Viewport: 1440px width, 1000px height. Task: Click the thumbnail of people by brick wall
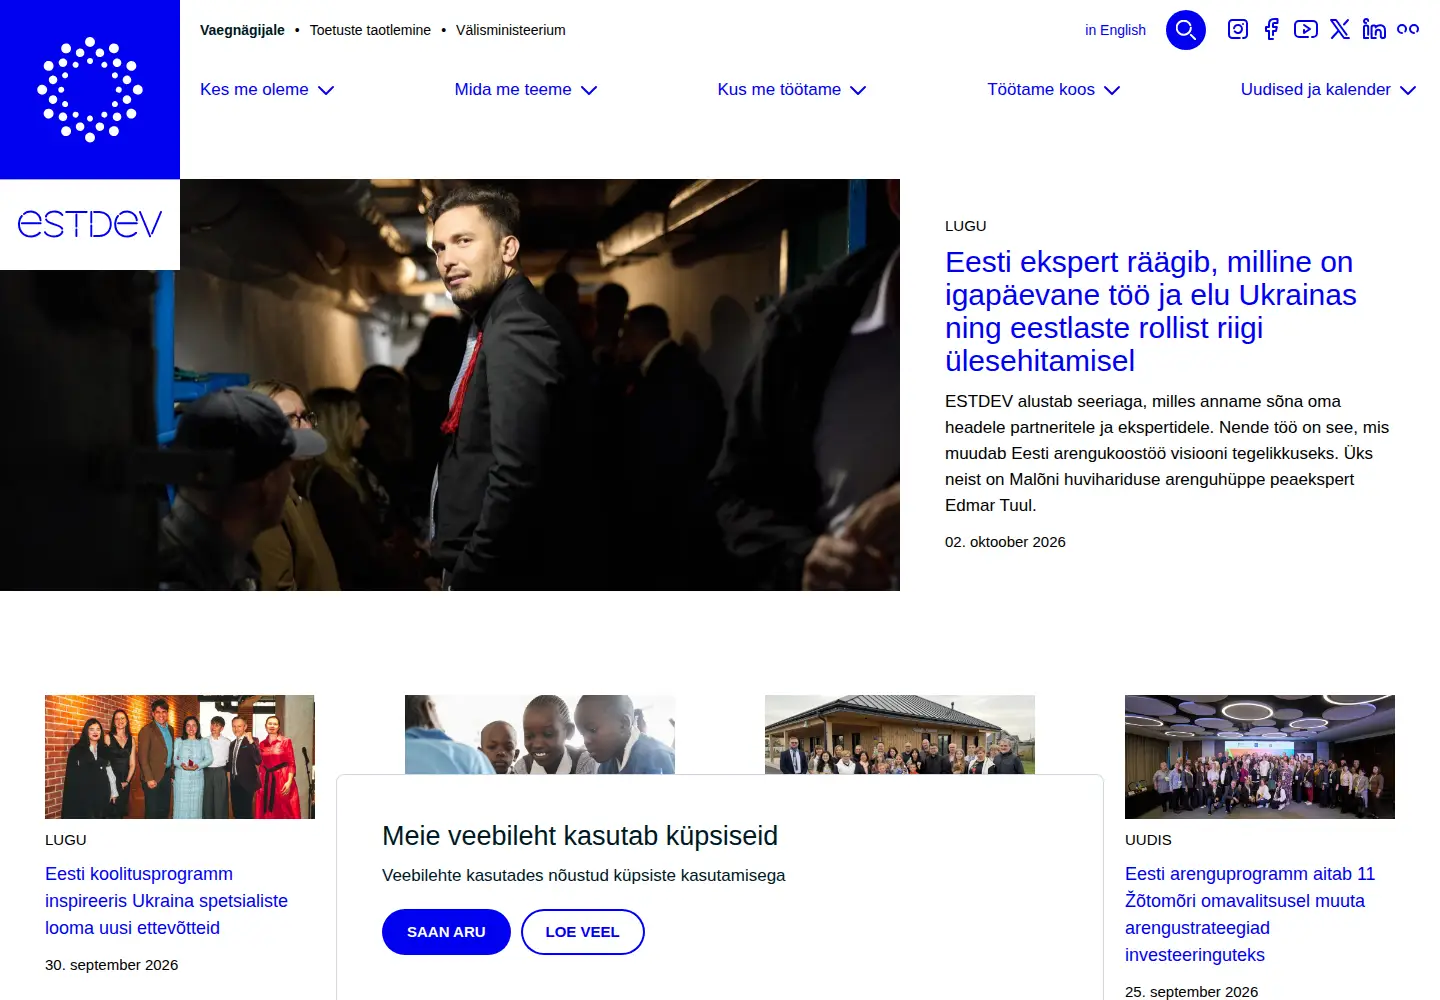point(180,757)
